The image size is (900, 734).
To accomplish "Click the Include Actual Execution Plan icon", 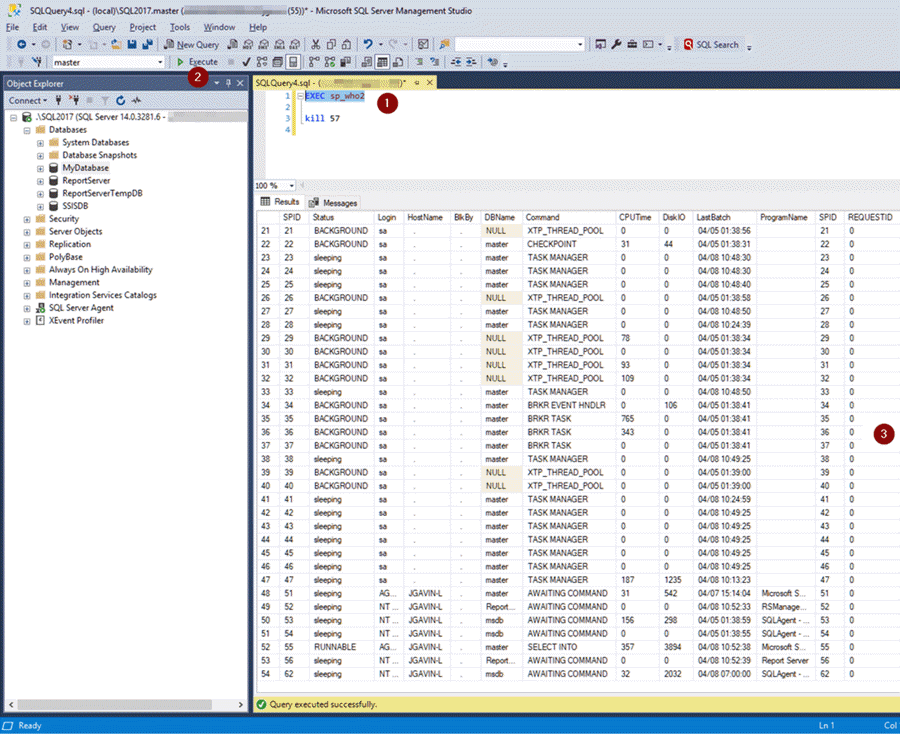I will [313, 62].
